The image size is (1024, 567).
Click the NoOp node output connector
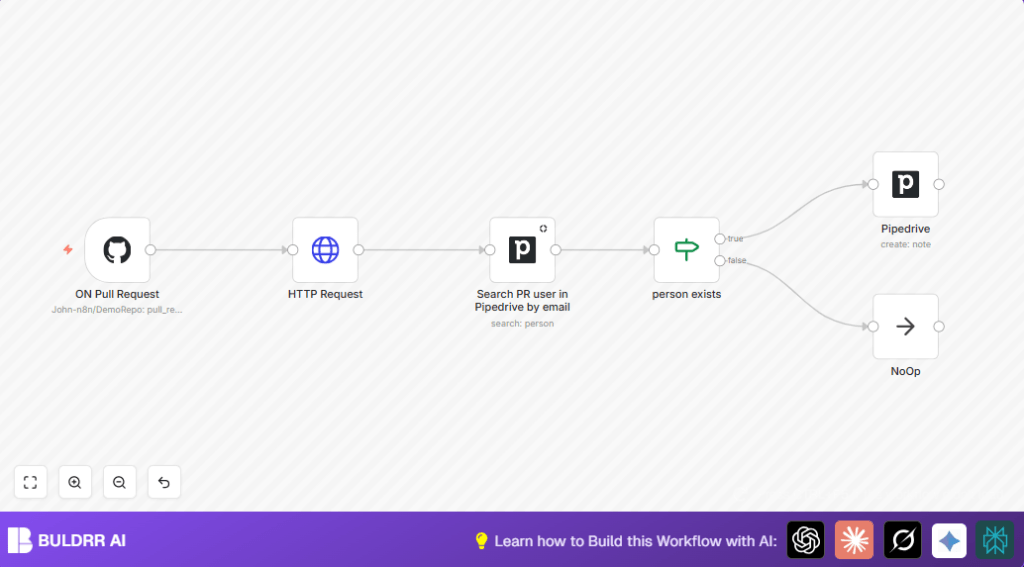(x=939, y=327)
